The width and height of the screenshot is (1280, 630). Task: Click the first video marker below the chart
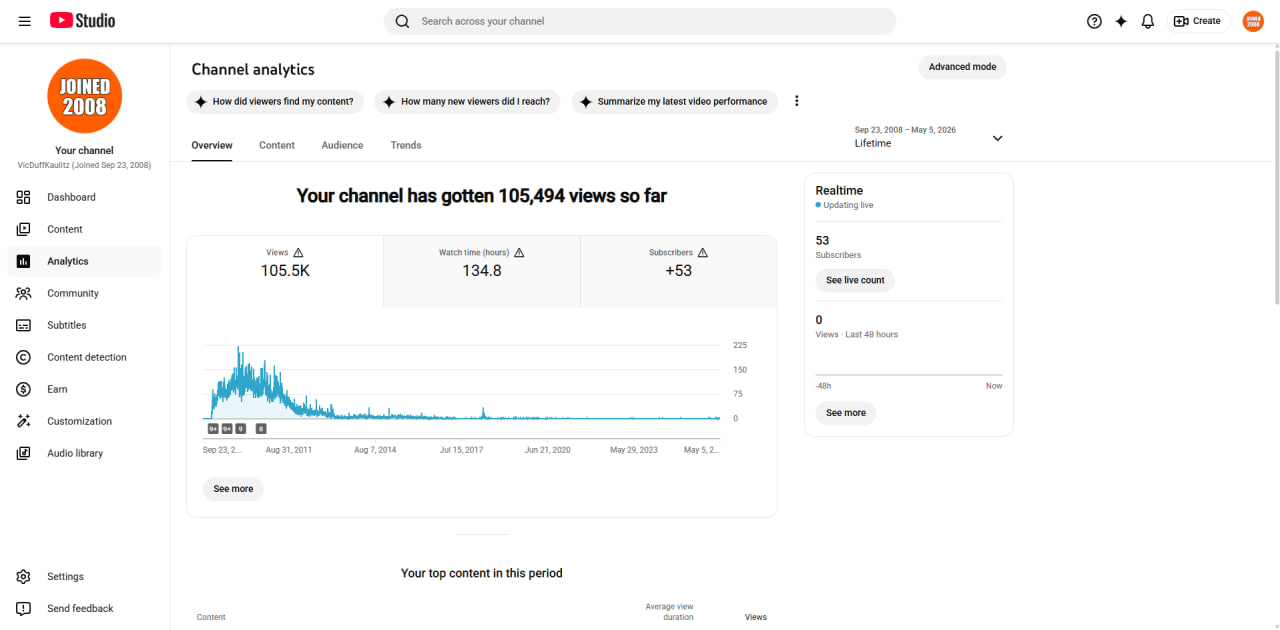click(213, 428)
